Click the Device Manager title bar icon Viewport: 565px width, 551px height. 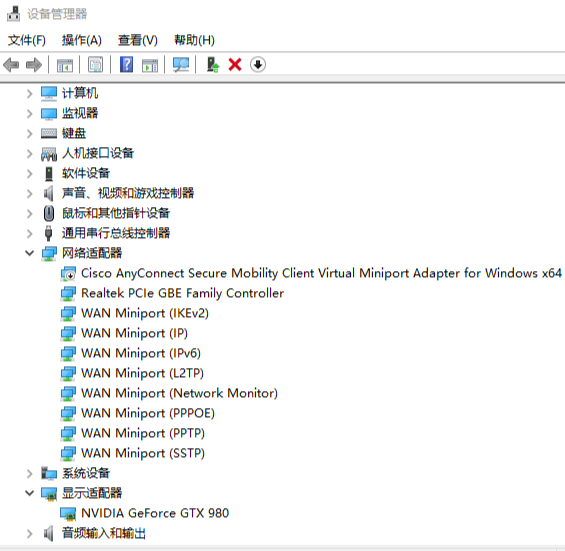point(13,14)
